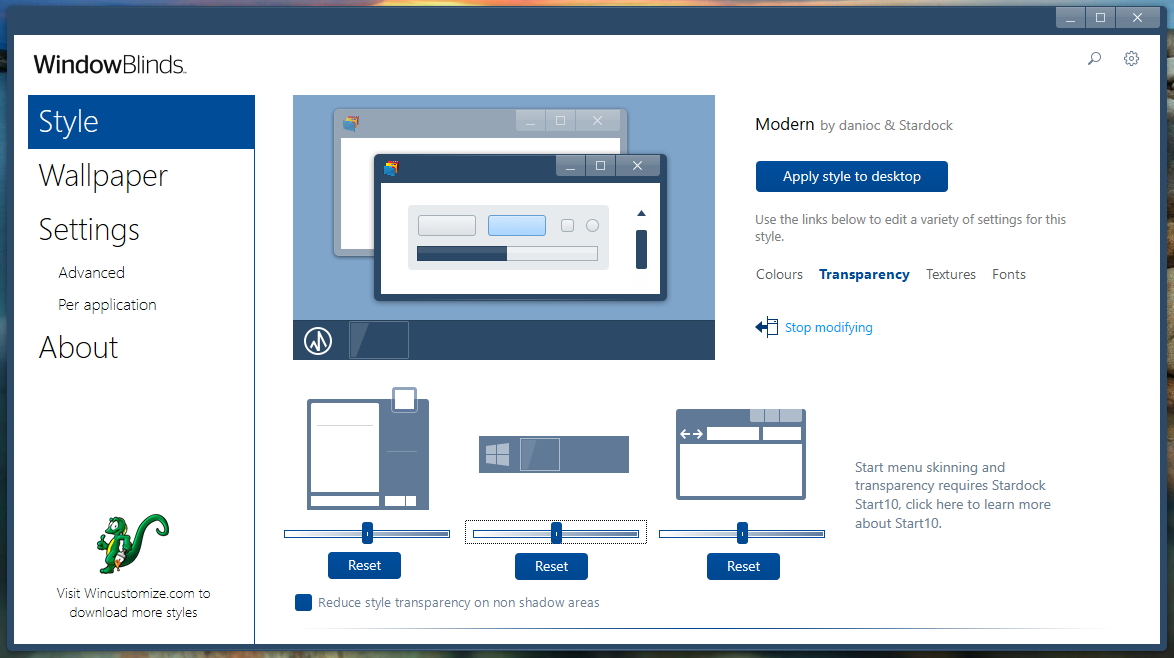The height and width of the screenshot is (658, 1174).
Task: Click the taskbar transparency slider handle
Action: click(556, 533)
